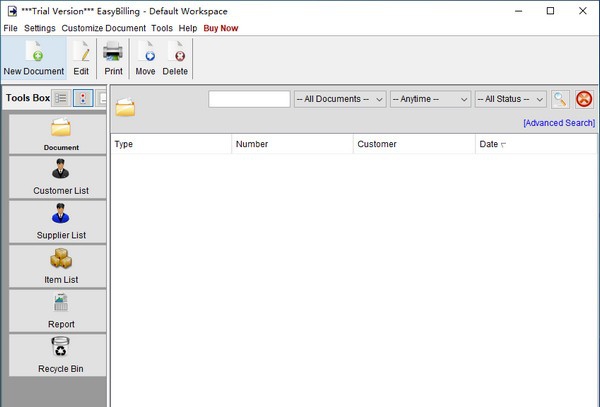Focus the document search text field

point(249,99)
